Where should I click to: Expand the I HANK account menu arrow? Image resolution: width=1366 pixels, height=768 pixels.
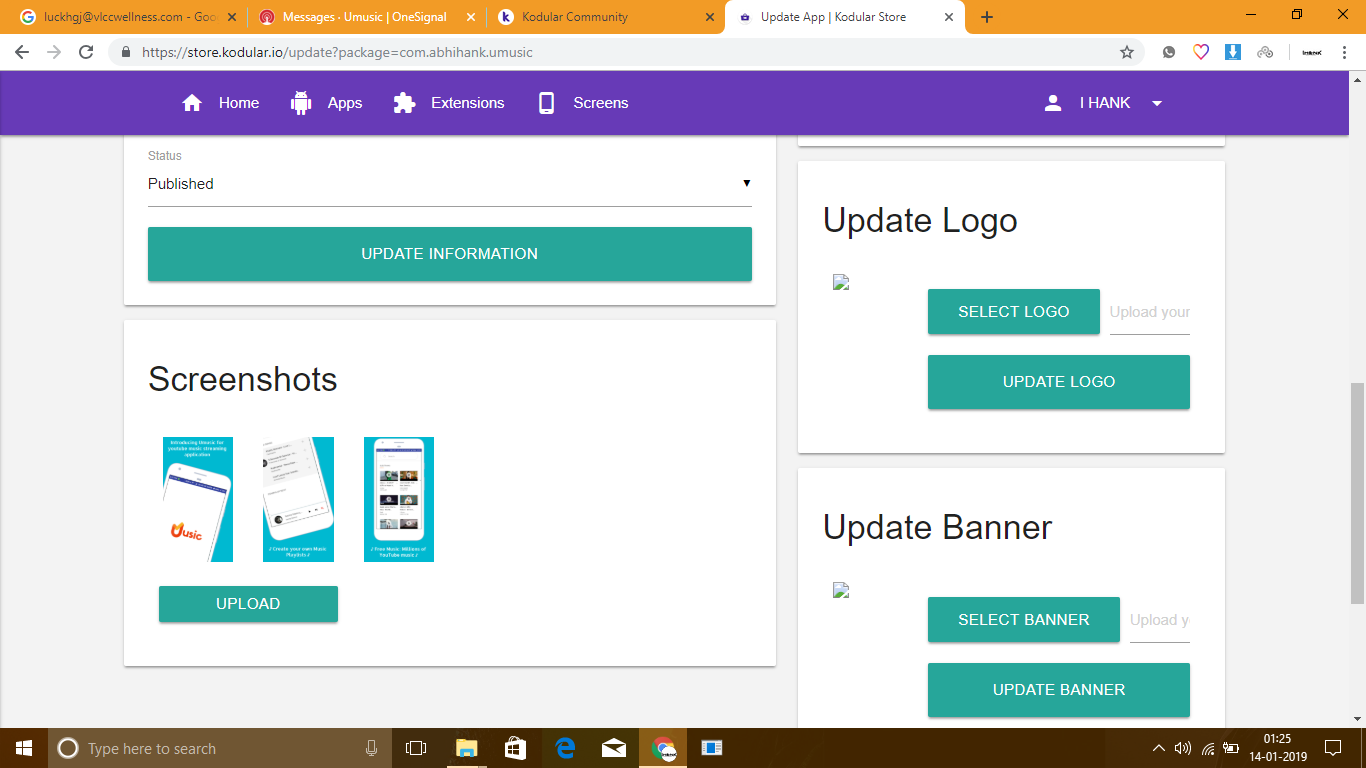click(x=1157, y=104)
